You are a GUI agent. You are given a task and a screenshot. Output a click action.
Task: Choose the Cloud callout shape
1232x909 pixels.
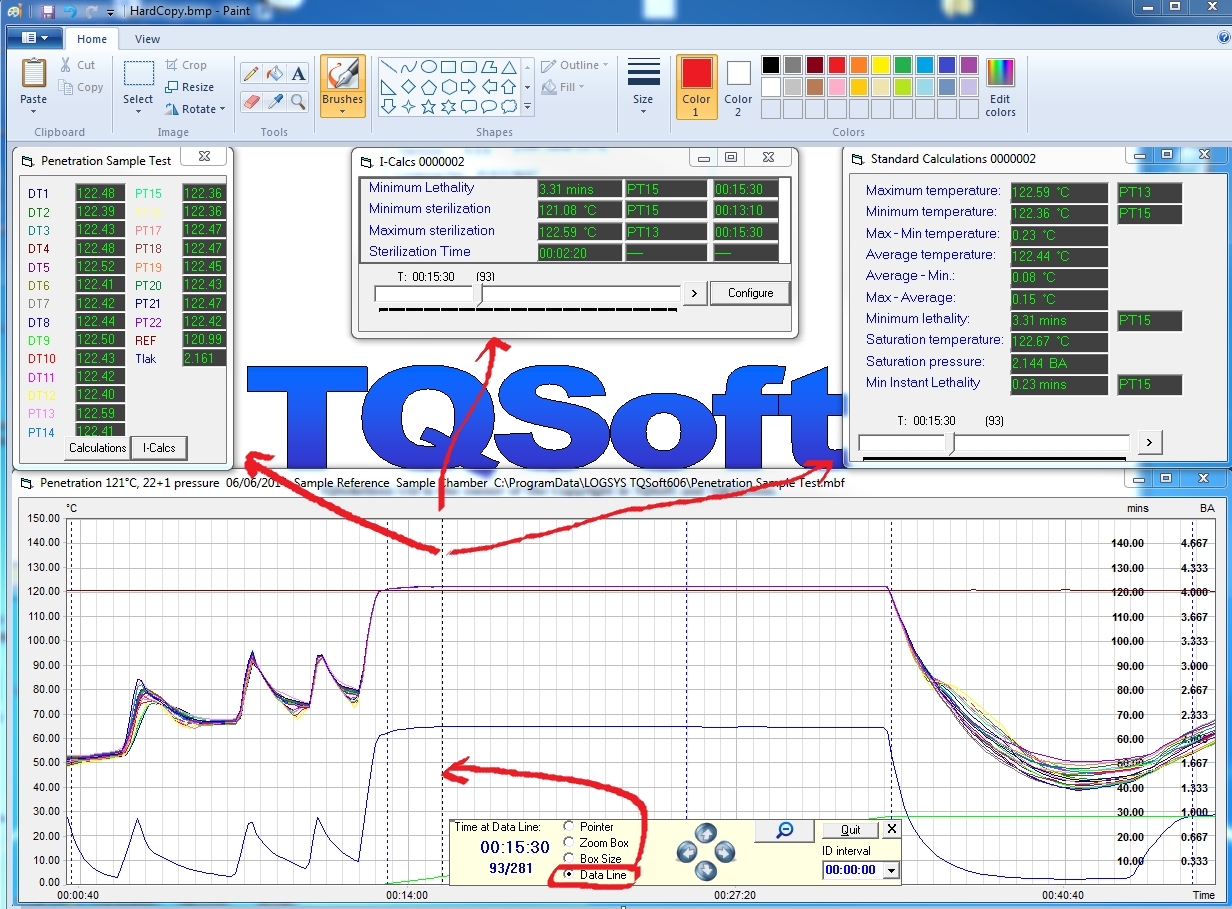click(508, 107)
